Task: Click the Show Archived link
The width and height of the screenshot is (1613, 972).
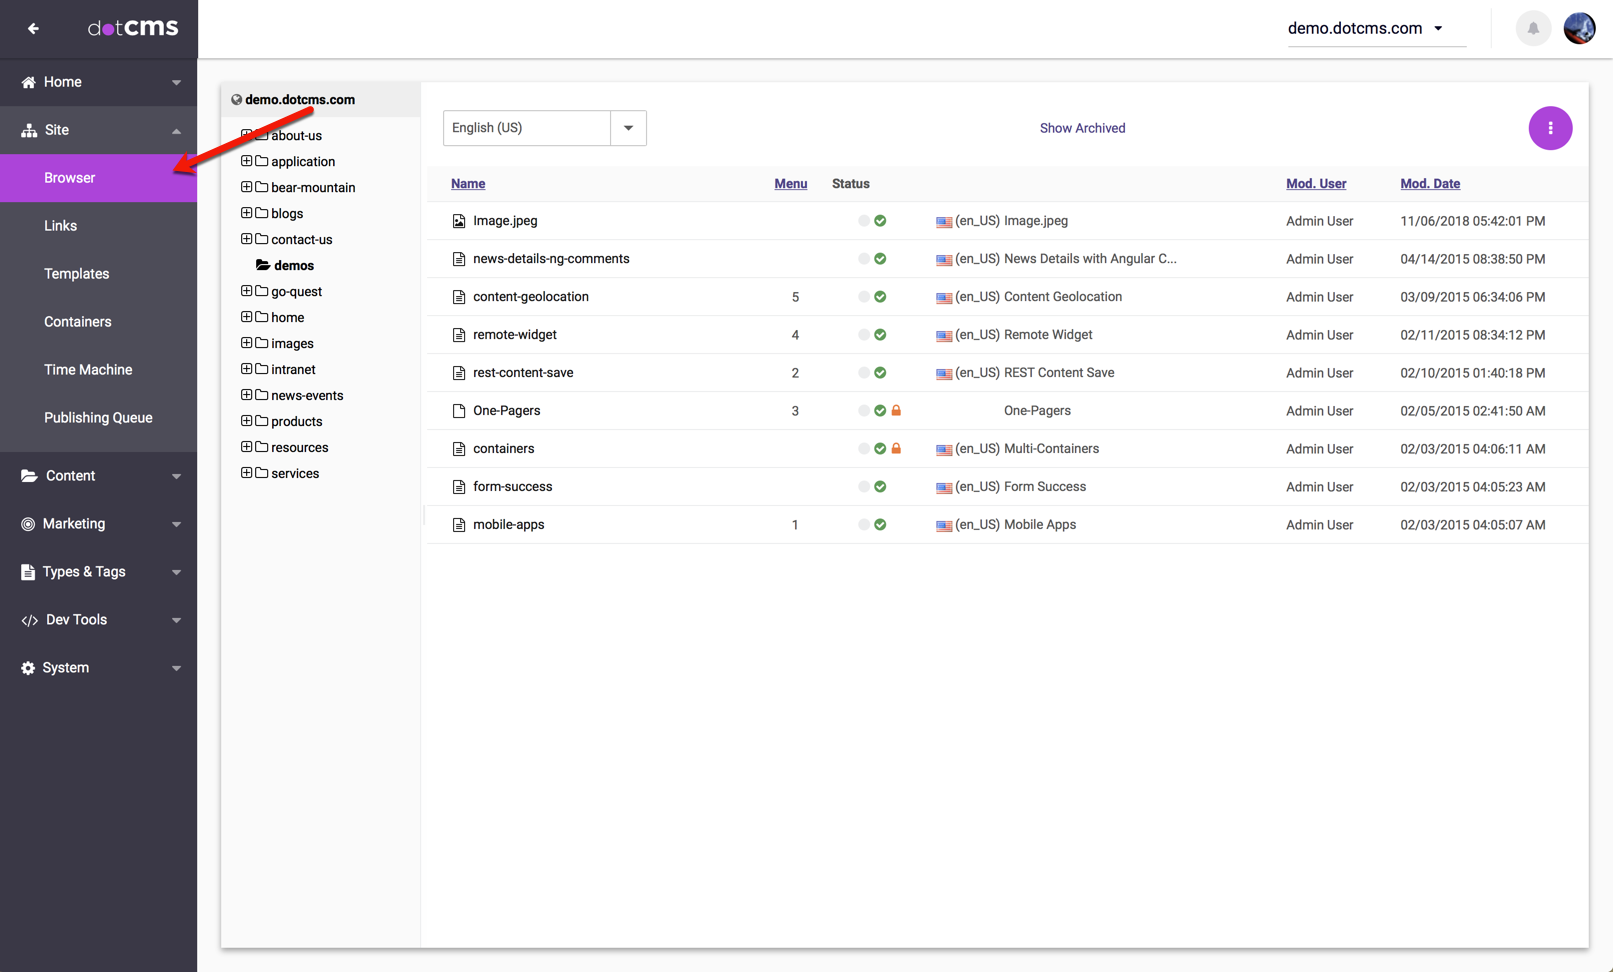Action: pyautogui.click(x=1082, y=128)
